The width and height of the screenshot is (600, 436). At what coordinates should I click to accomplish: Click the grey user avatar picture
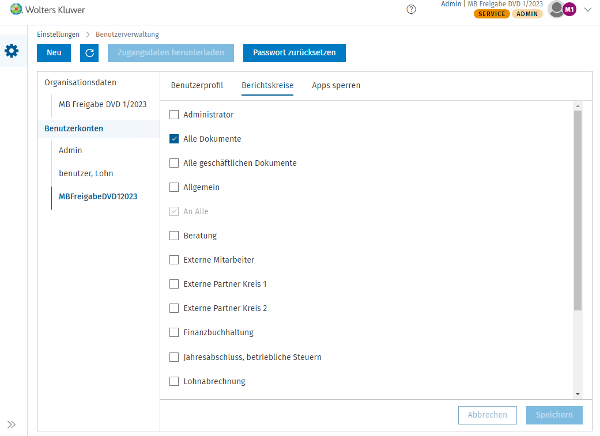coord(556,9)
